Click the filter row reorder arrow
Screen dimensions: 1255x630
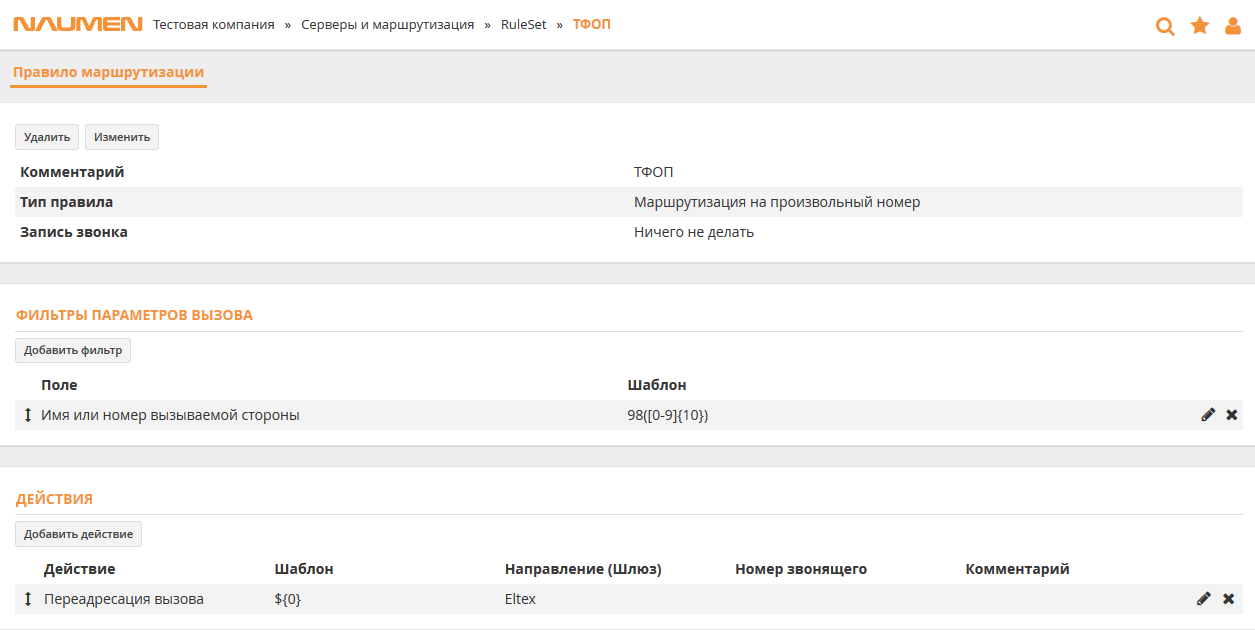[x=28, y=415]
